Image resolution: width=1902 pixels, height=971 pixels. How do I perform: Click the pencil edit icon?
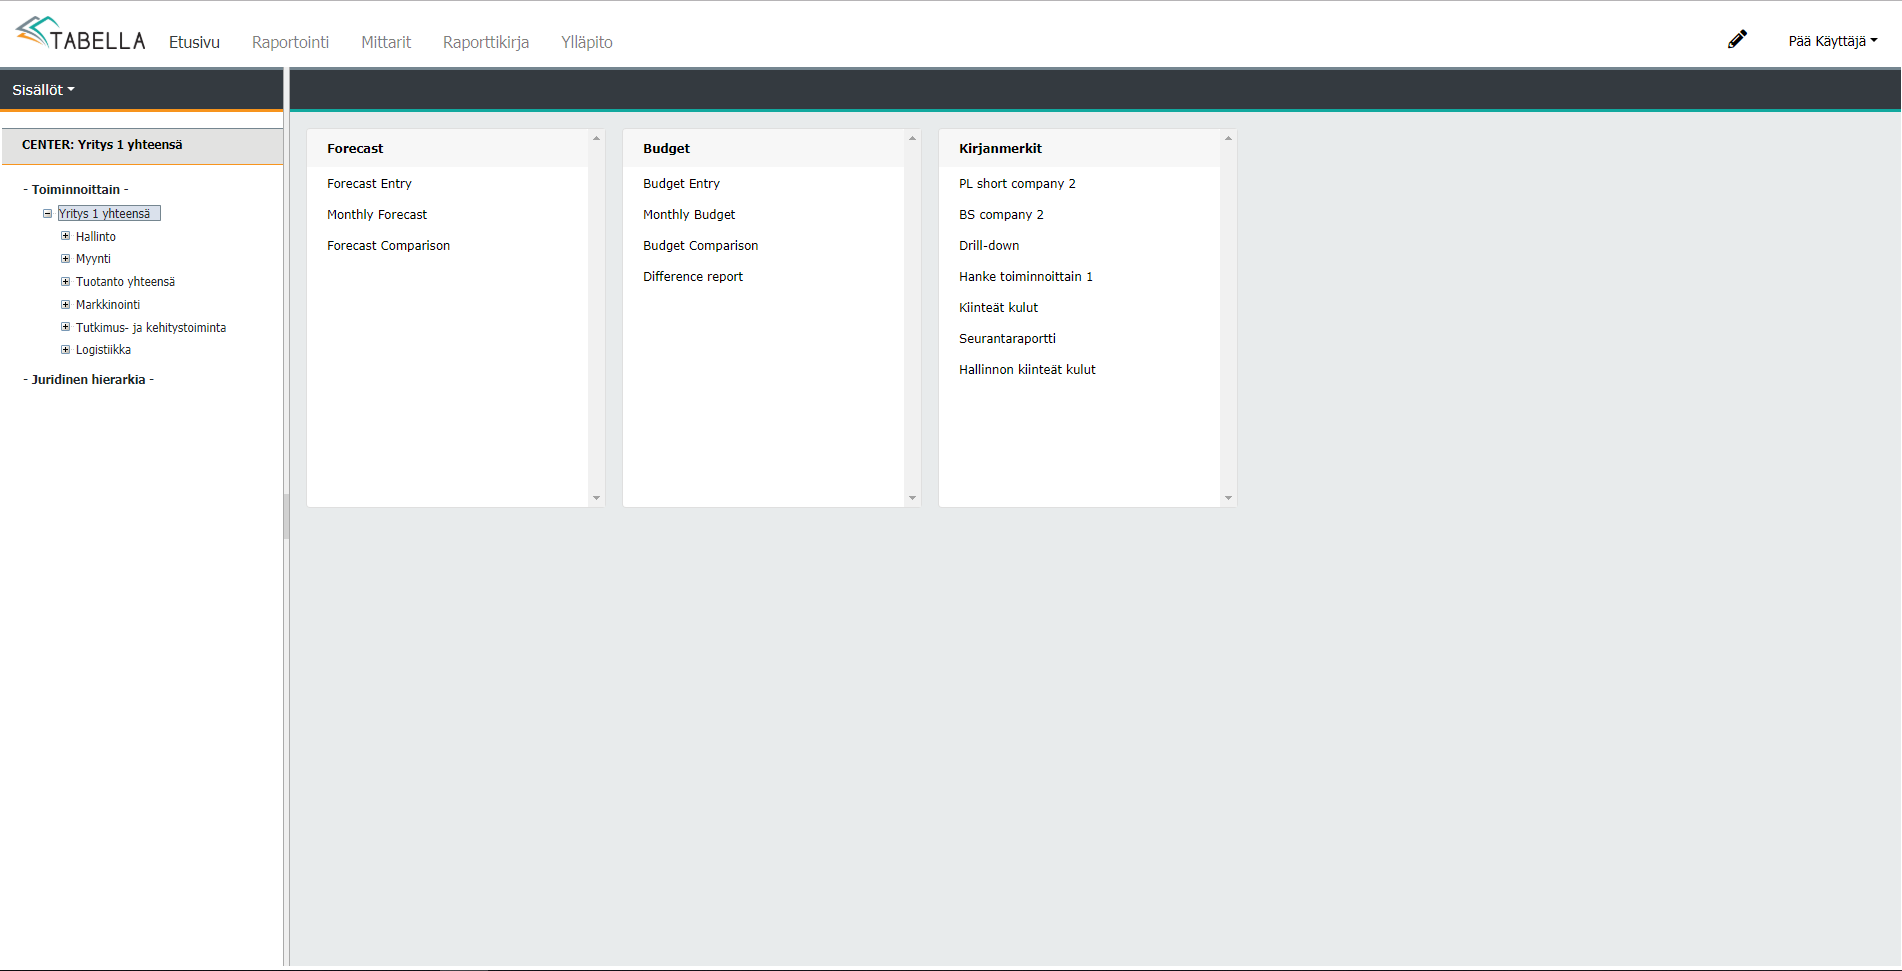pyautogui.click(x=1737, y=39)
